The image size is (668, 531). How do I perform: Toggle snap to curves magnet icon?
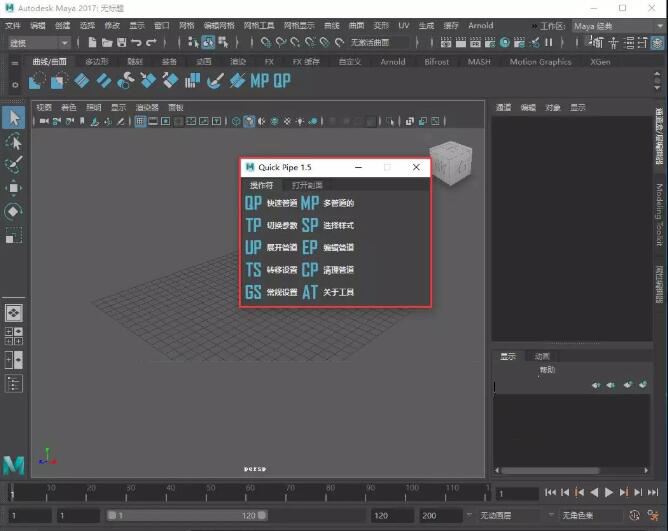point(281,42)
